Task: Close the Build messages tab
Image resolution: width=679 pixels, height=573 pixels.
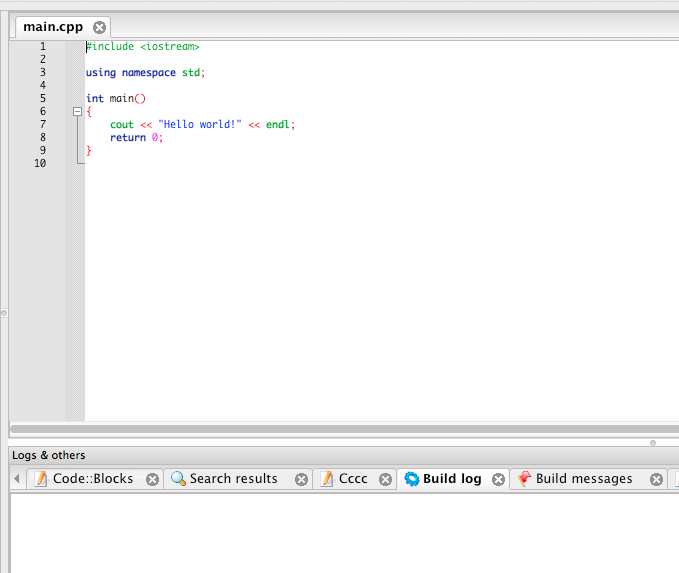Action: tap(656, 480)
